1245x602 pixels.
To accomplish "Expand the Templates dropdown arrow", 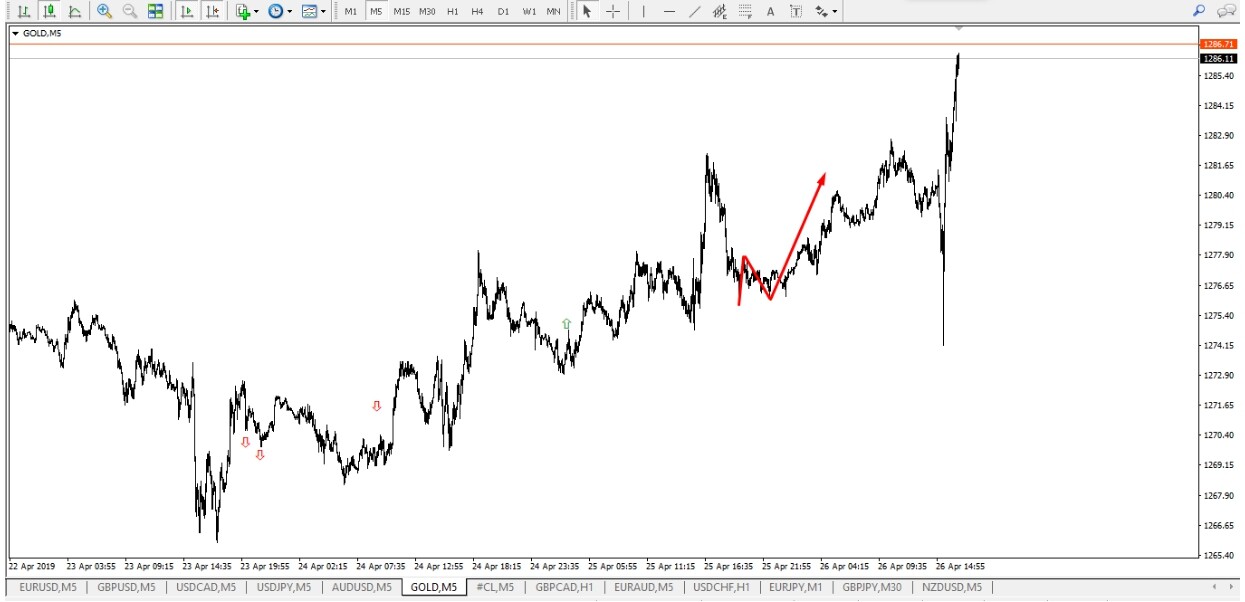I will tap(323, 12).
